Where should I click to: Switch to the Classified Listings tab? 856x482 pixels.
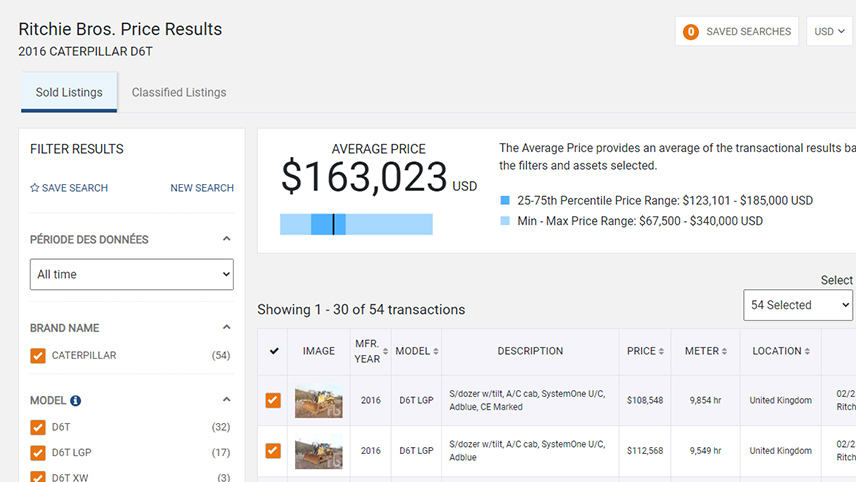pyautogui.click(x=179, y=92)
